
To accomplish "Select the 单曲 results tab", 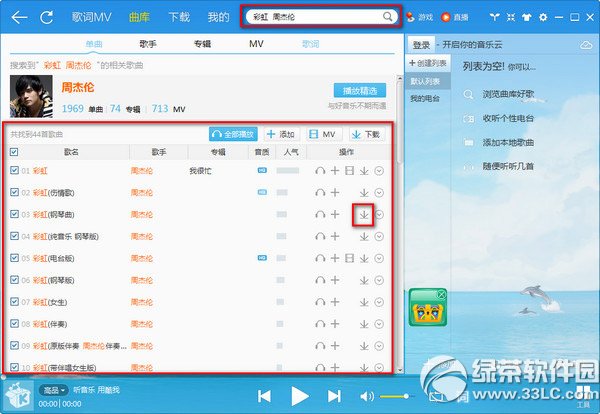I will pyautogui.click(x=94, y=44).
